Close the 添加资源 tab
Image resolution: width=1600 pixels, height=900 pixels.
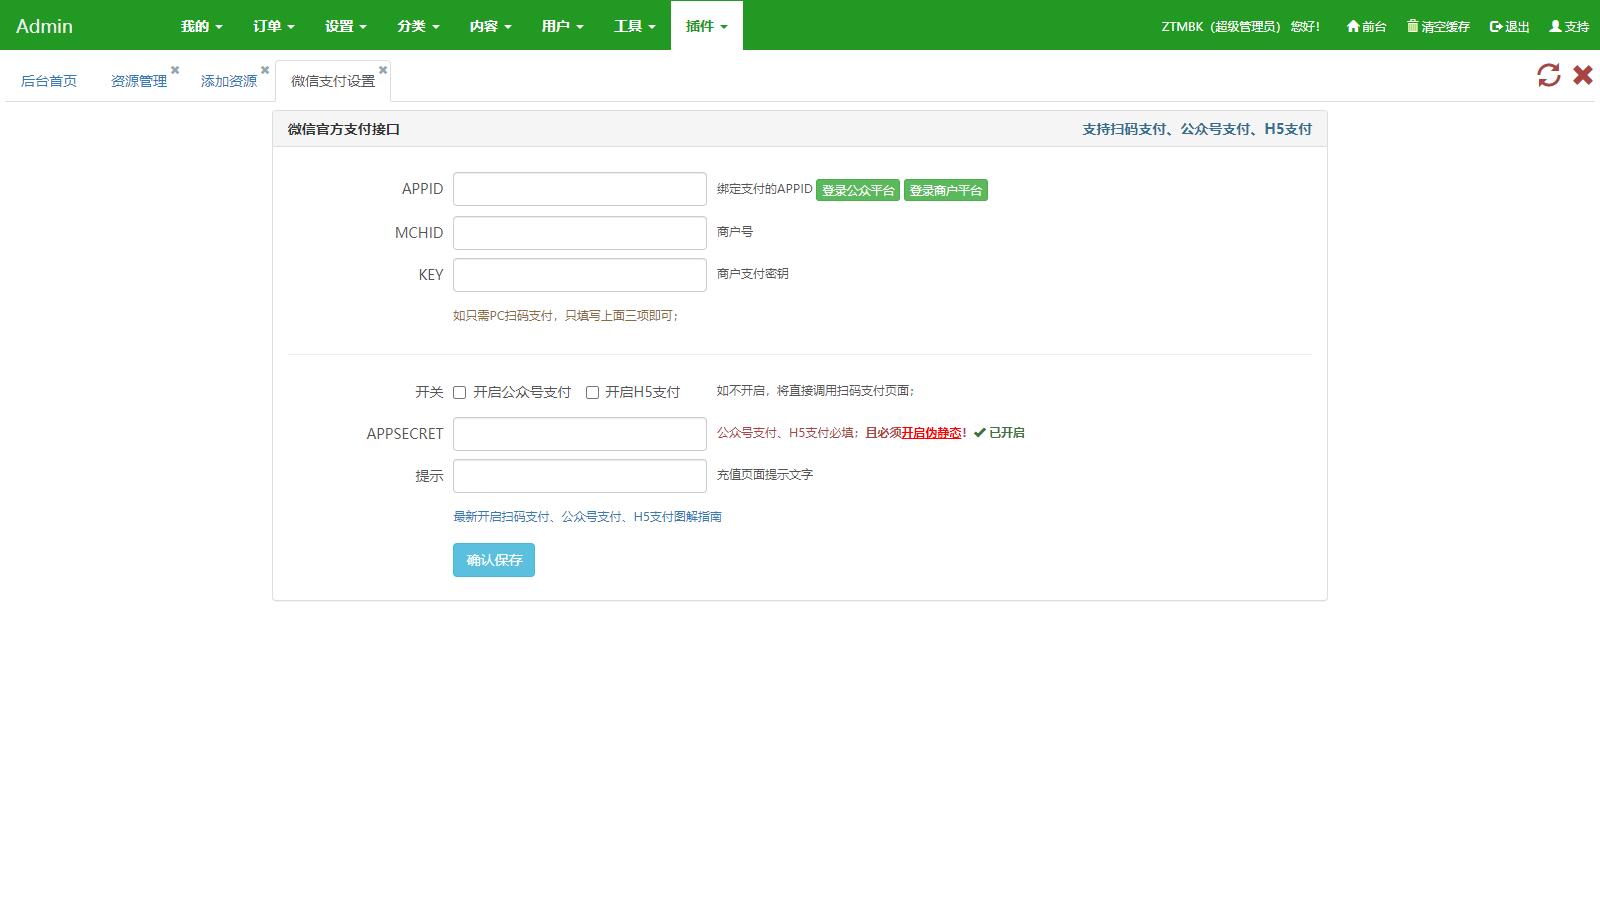pos(264,70)
